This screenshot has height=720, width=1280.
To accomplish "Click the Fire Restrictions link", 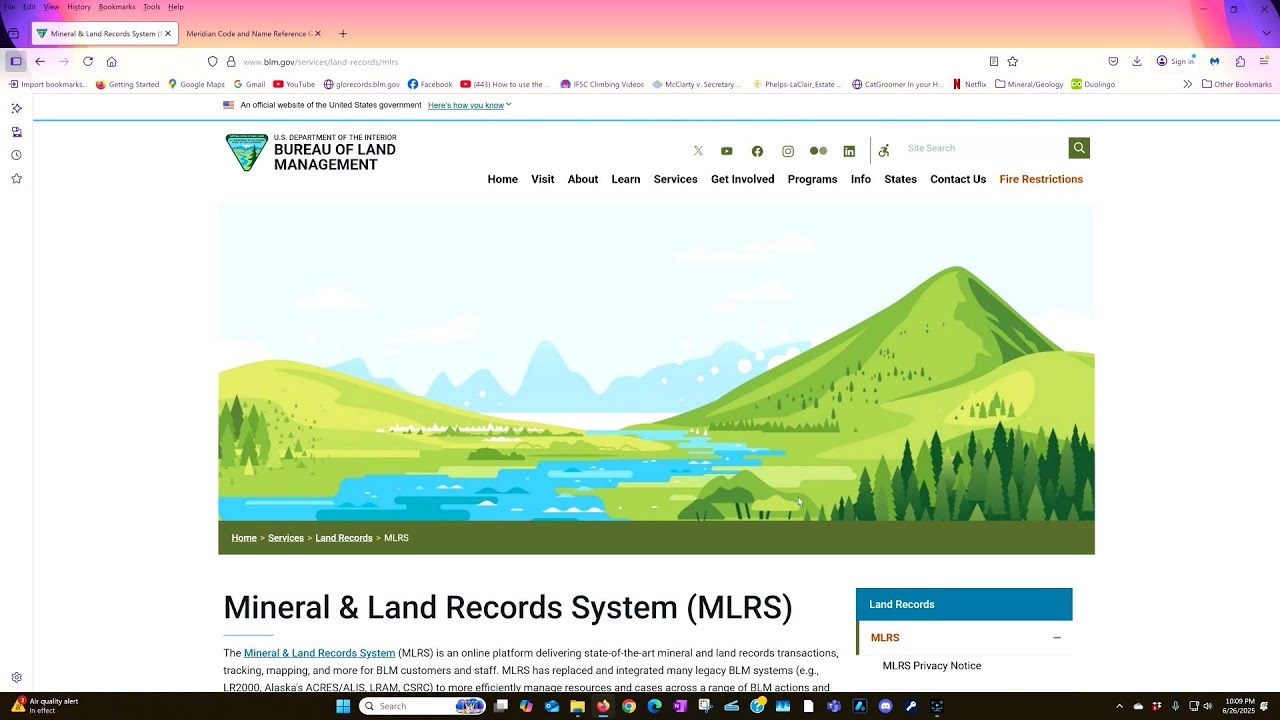I will [1041, 179].
